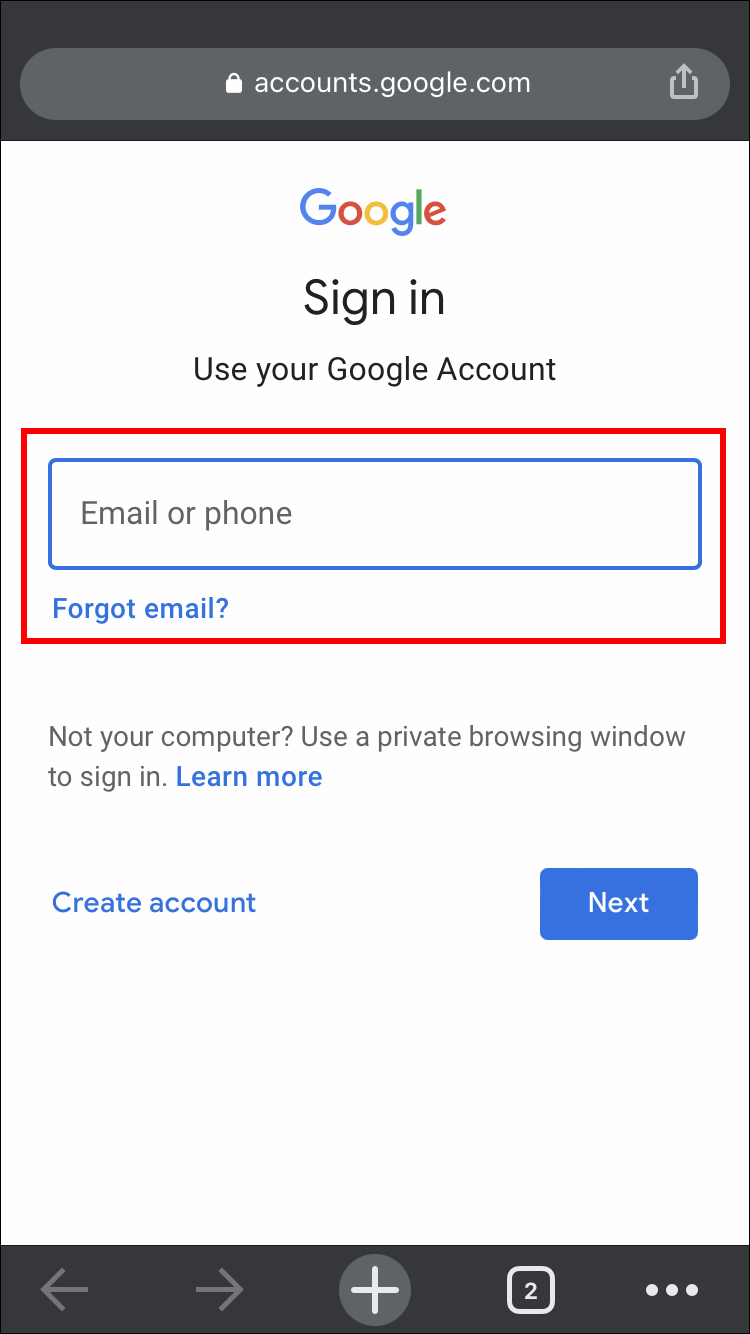
Task: Click the Use your Google Account subtitle
Action: (375, 369)
